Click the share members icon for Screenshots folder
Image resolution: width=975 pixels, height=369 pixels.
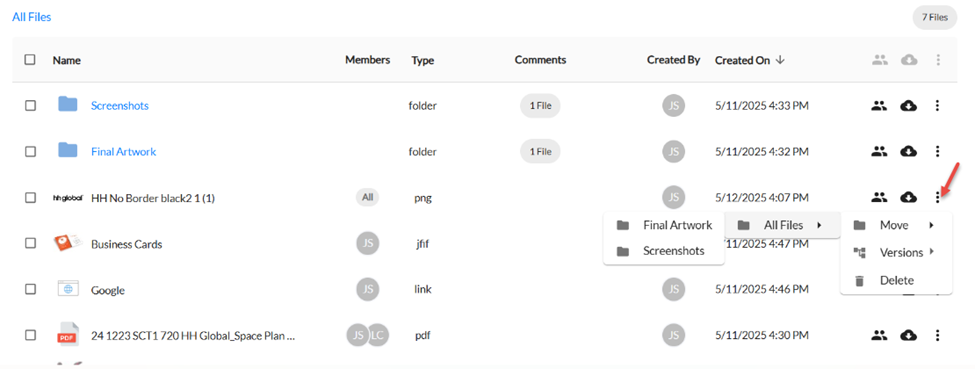(x=878, y=106)
